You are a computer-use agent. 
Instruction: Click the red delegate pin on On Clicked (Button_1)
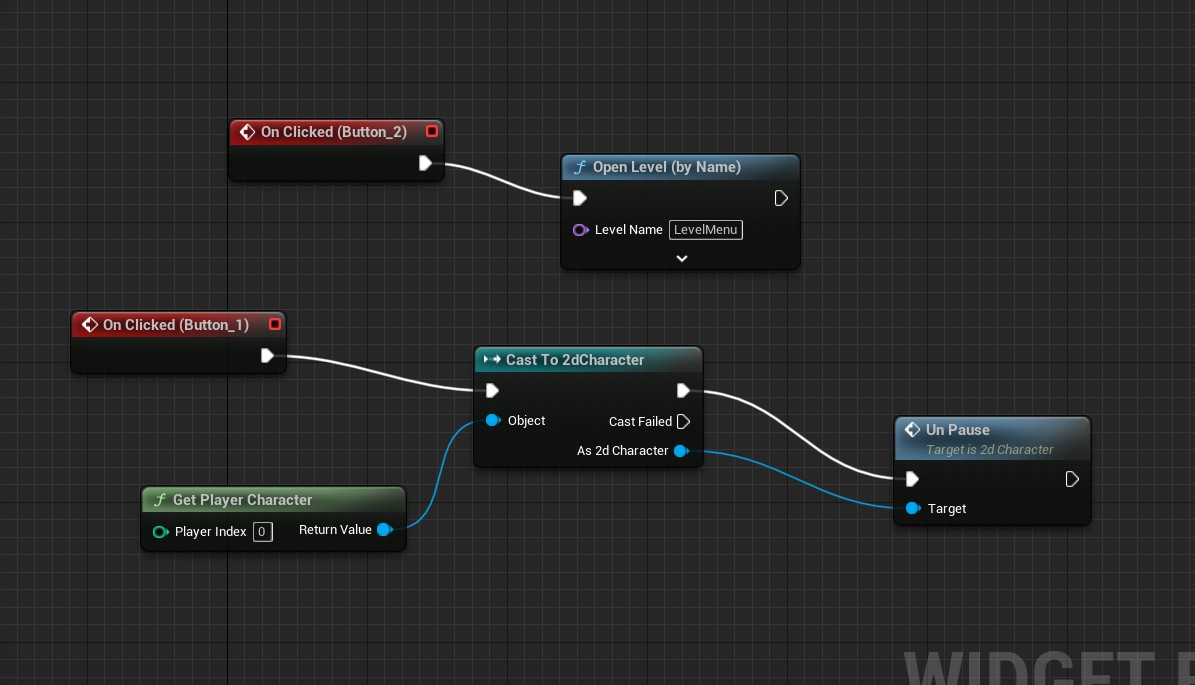275,325
